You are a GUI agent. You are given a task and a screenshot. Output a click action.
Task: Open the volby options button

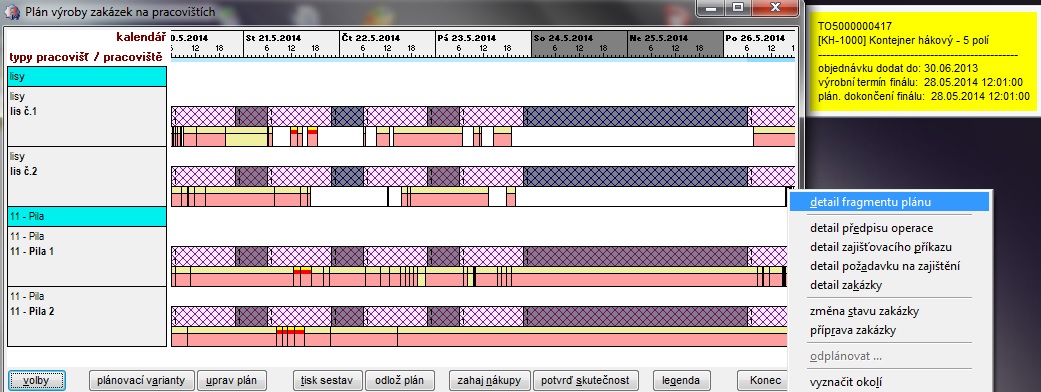coord(37,381)
